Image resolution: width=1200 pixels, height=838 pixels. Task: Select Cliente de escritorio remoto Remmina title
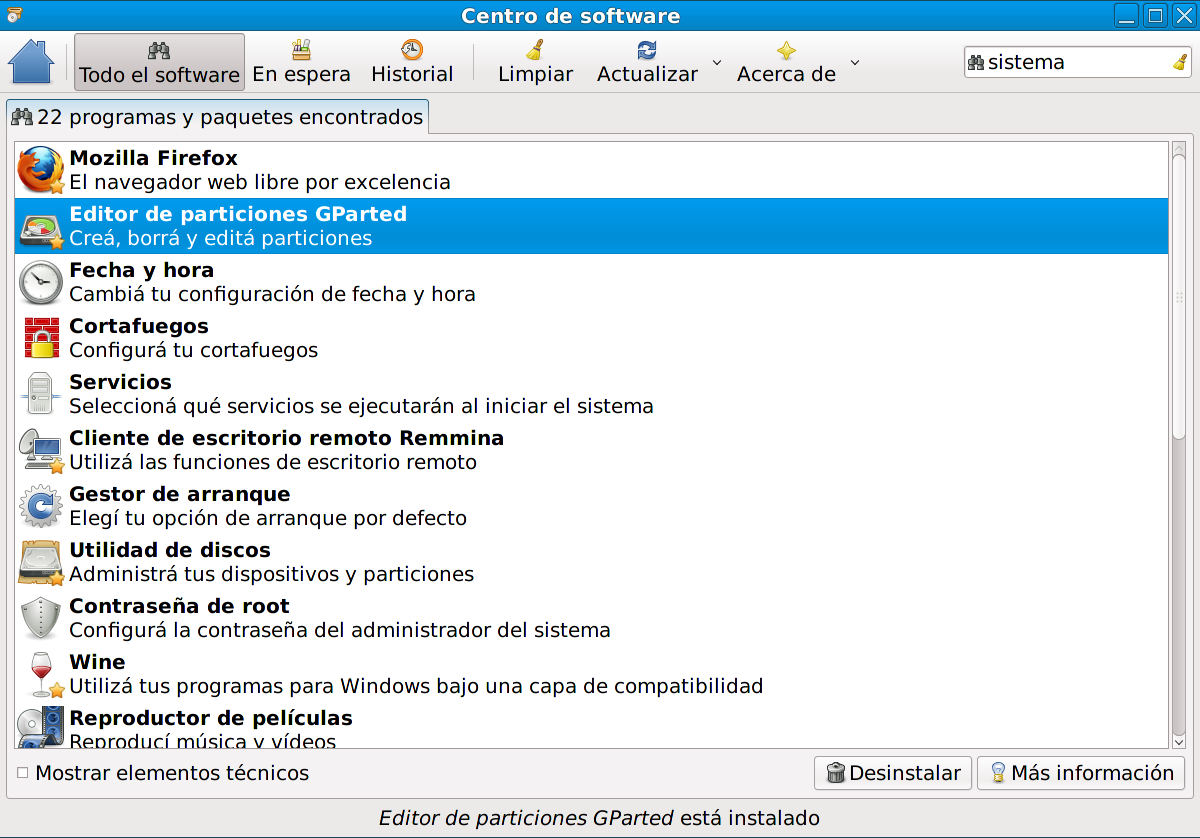coord(286,438)
